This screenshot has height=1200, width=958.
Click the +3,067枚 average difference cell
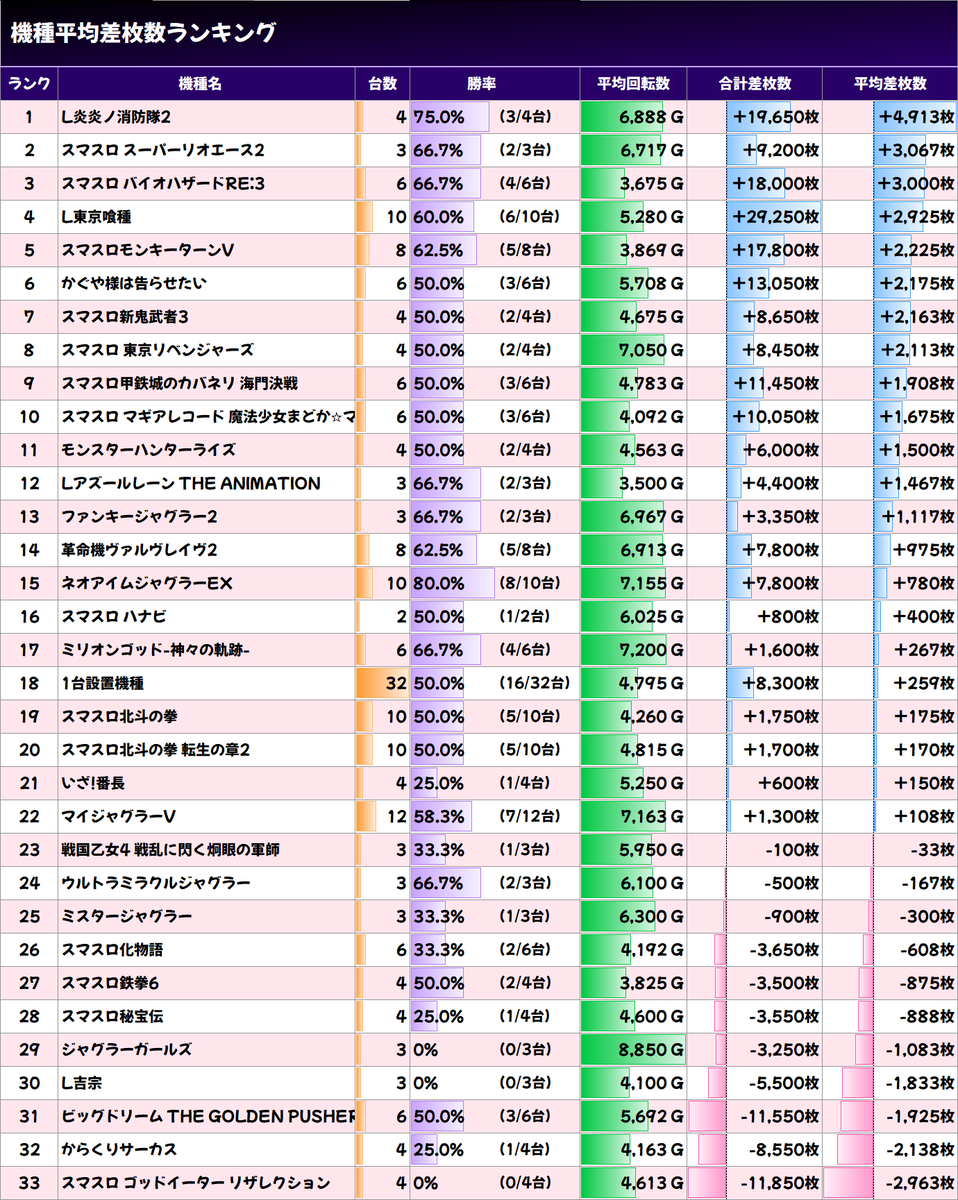pos(890,150)
